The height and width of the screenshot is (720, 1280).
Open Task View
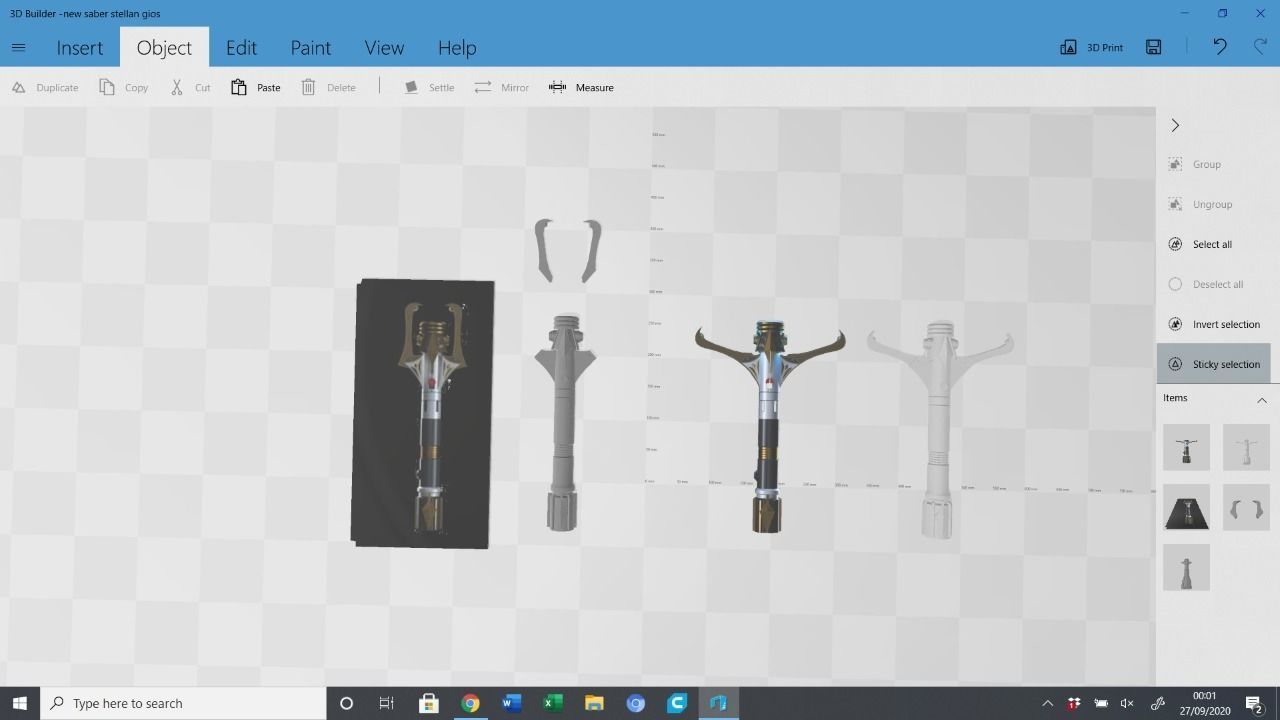(x=387, y=703)
